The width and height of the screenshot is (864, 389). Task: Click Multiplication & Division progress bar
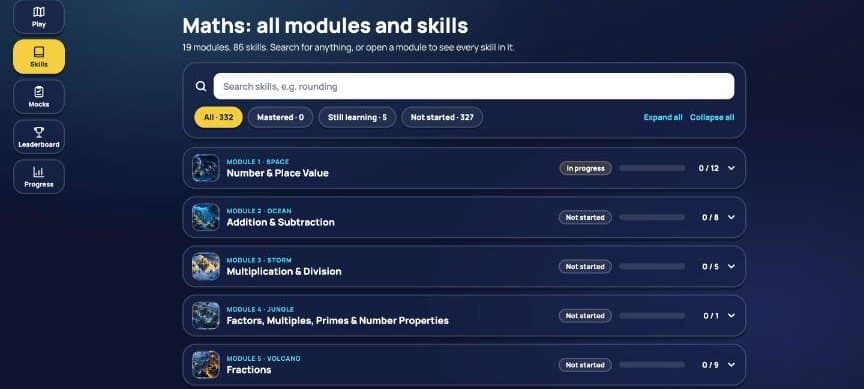pyautogui.click(x=652, y=266)
